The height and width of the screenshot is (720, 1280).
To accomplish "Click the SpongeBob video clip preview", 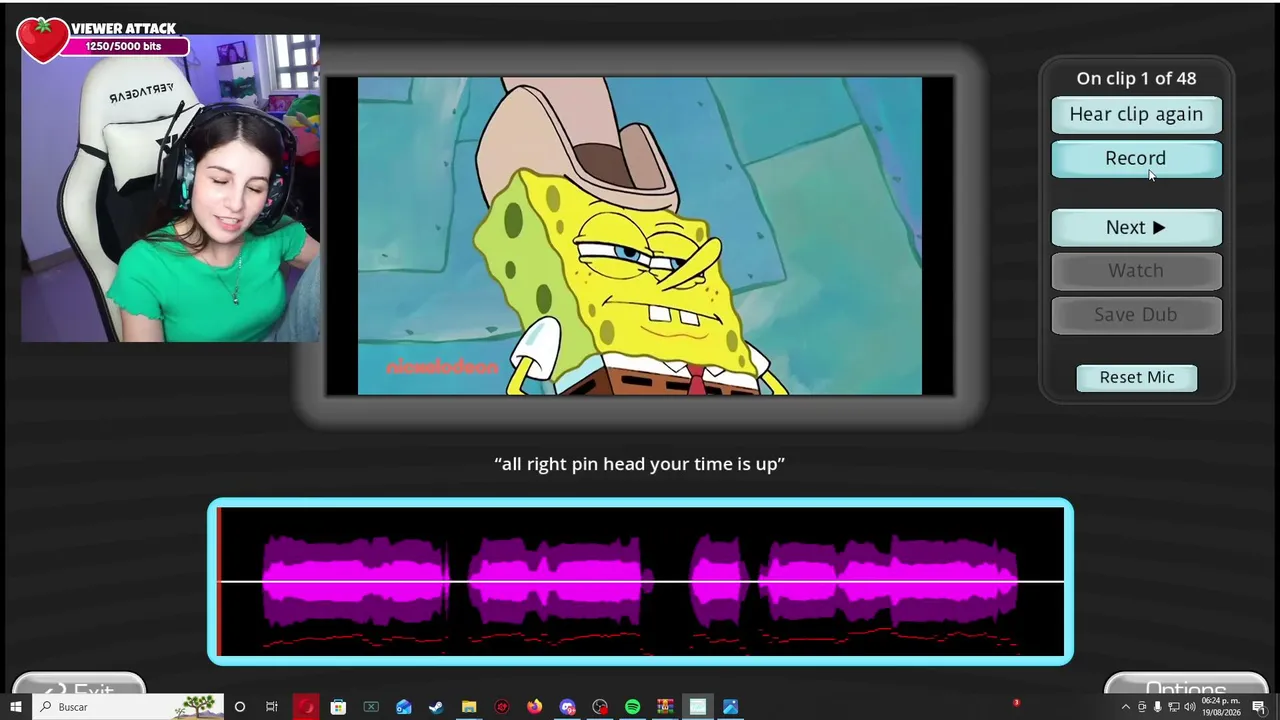I will point(640,236).
